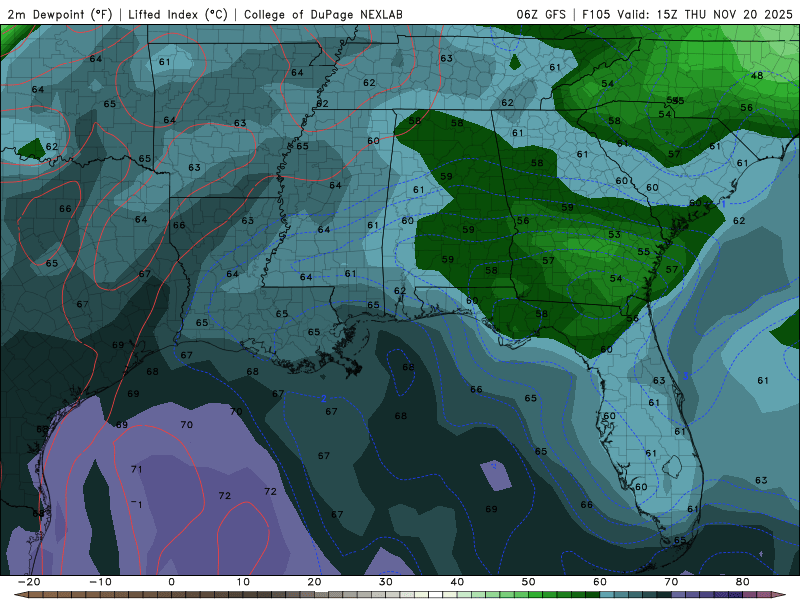Click the 53 dewpoint value in Georgia

[x=614, y=234]
